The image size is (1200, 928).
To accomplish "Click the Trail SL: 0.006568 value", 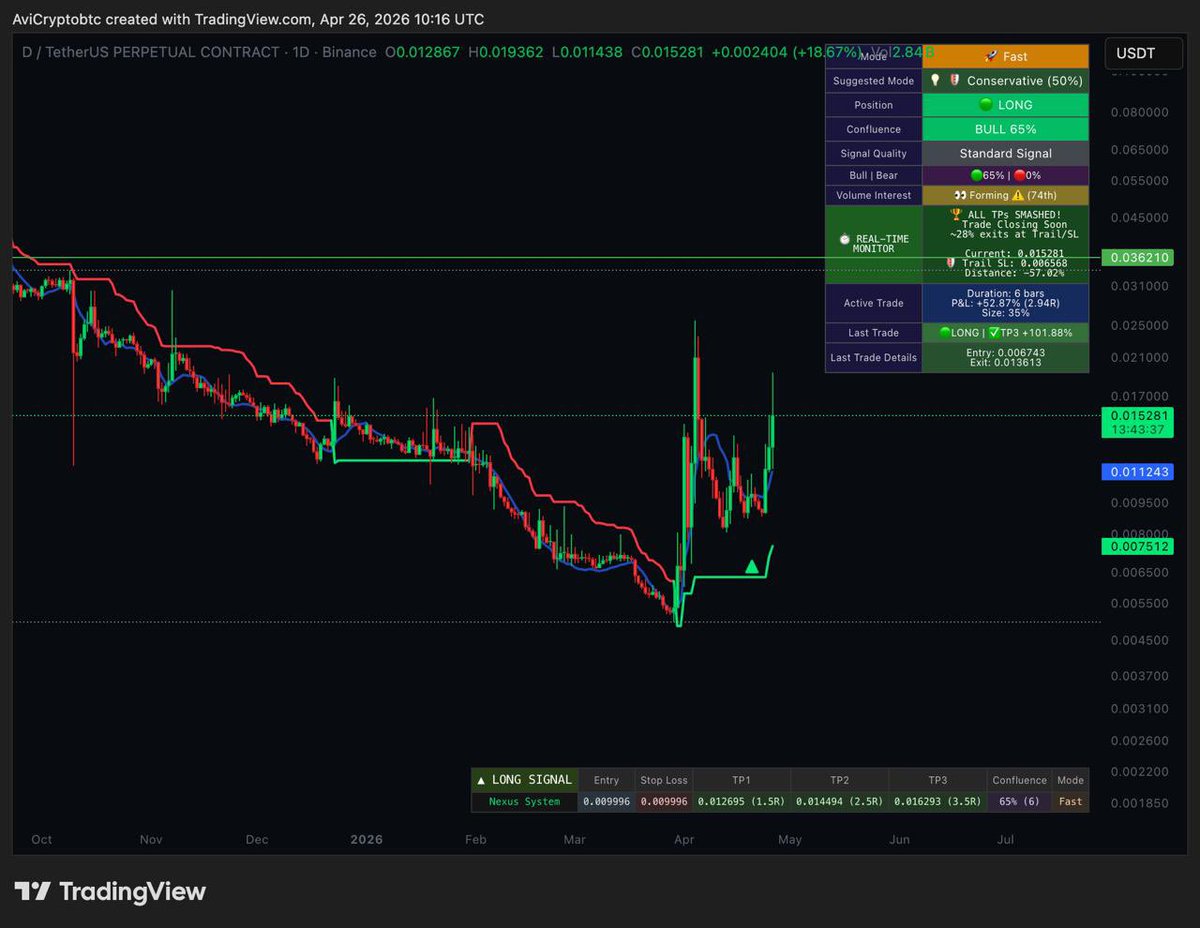I will coord(1014,263).
